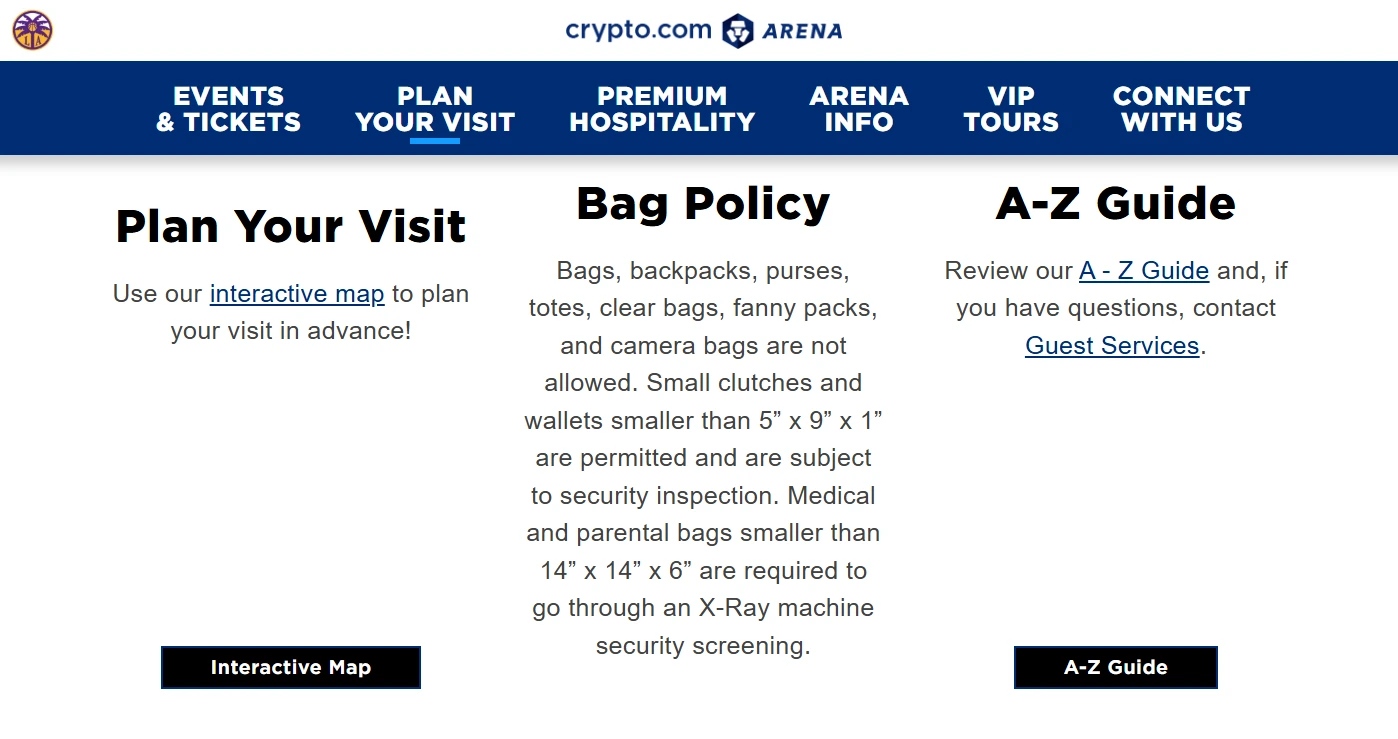Select Plan Your Visit in navigation bar
The image size is (1398, 739).
435,109
